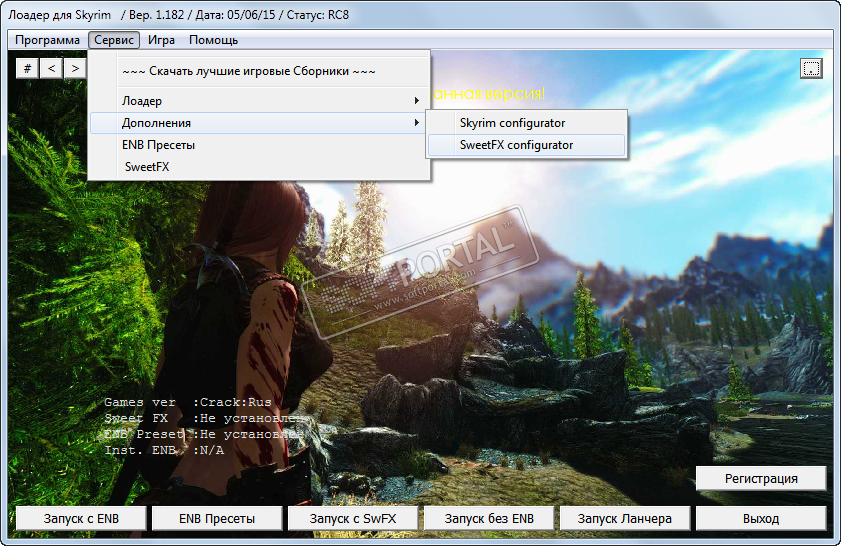
Task: Click Запуск с ENB button
Action: 81,519
